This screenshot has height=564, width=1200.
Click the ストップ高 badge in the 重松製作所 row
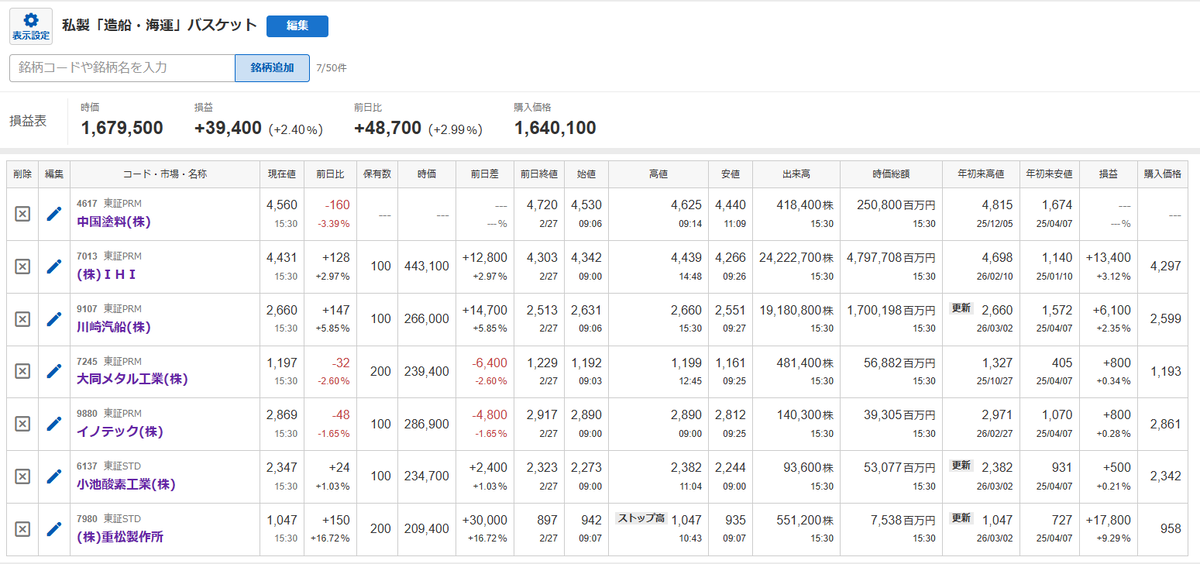point(642,519)
